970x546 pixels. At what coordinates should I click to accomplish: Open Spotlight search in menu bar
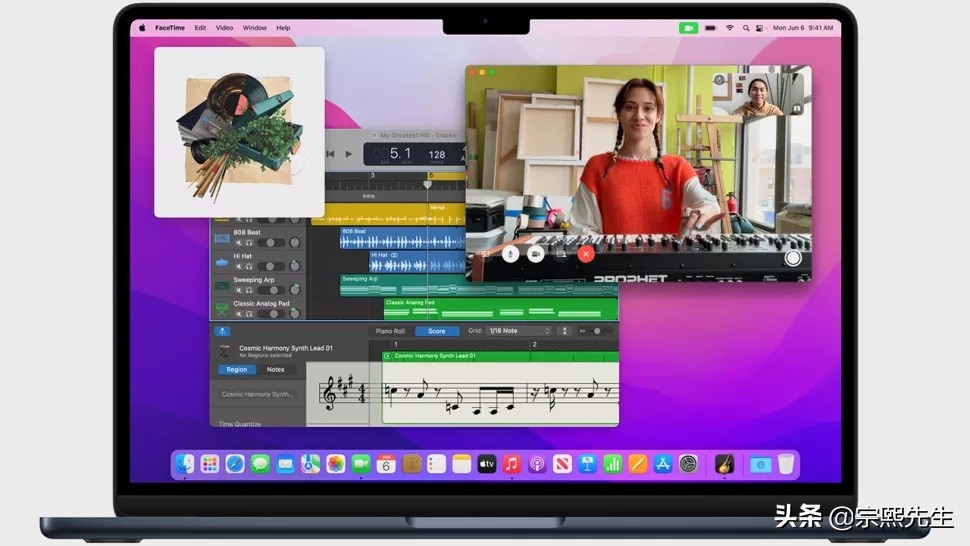click(745, 28)
